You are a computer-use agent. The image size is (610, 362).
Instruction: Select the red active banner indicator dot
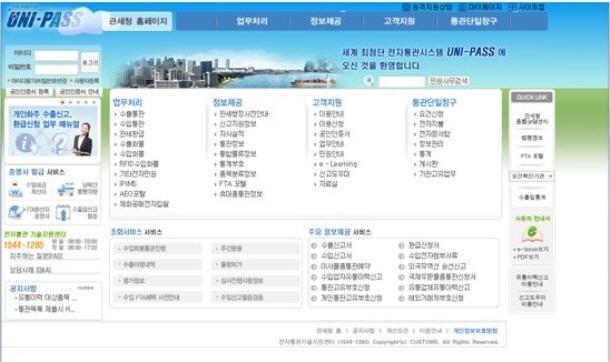tap(62, 102)
